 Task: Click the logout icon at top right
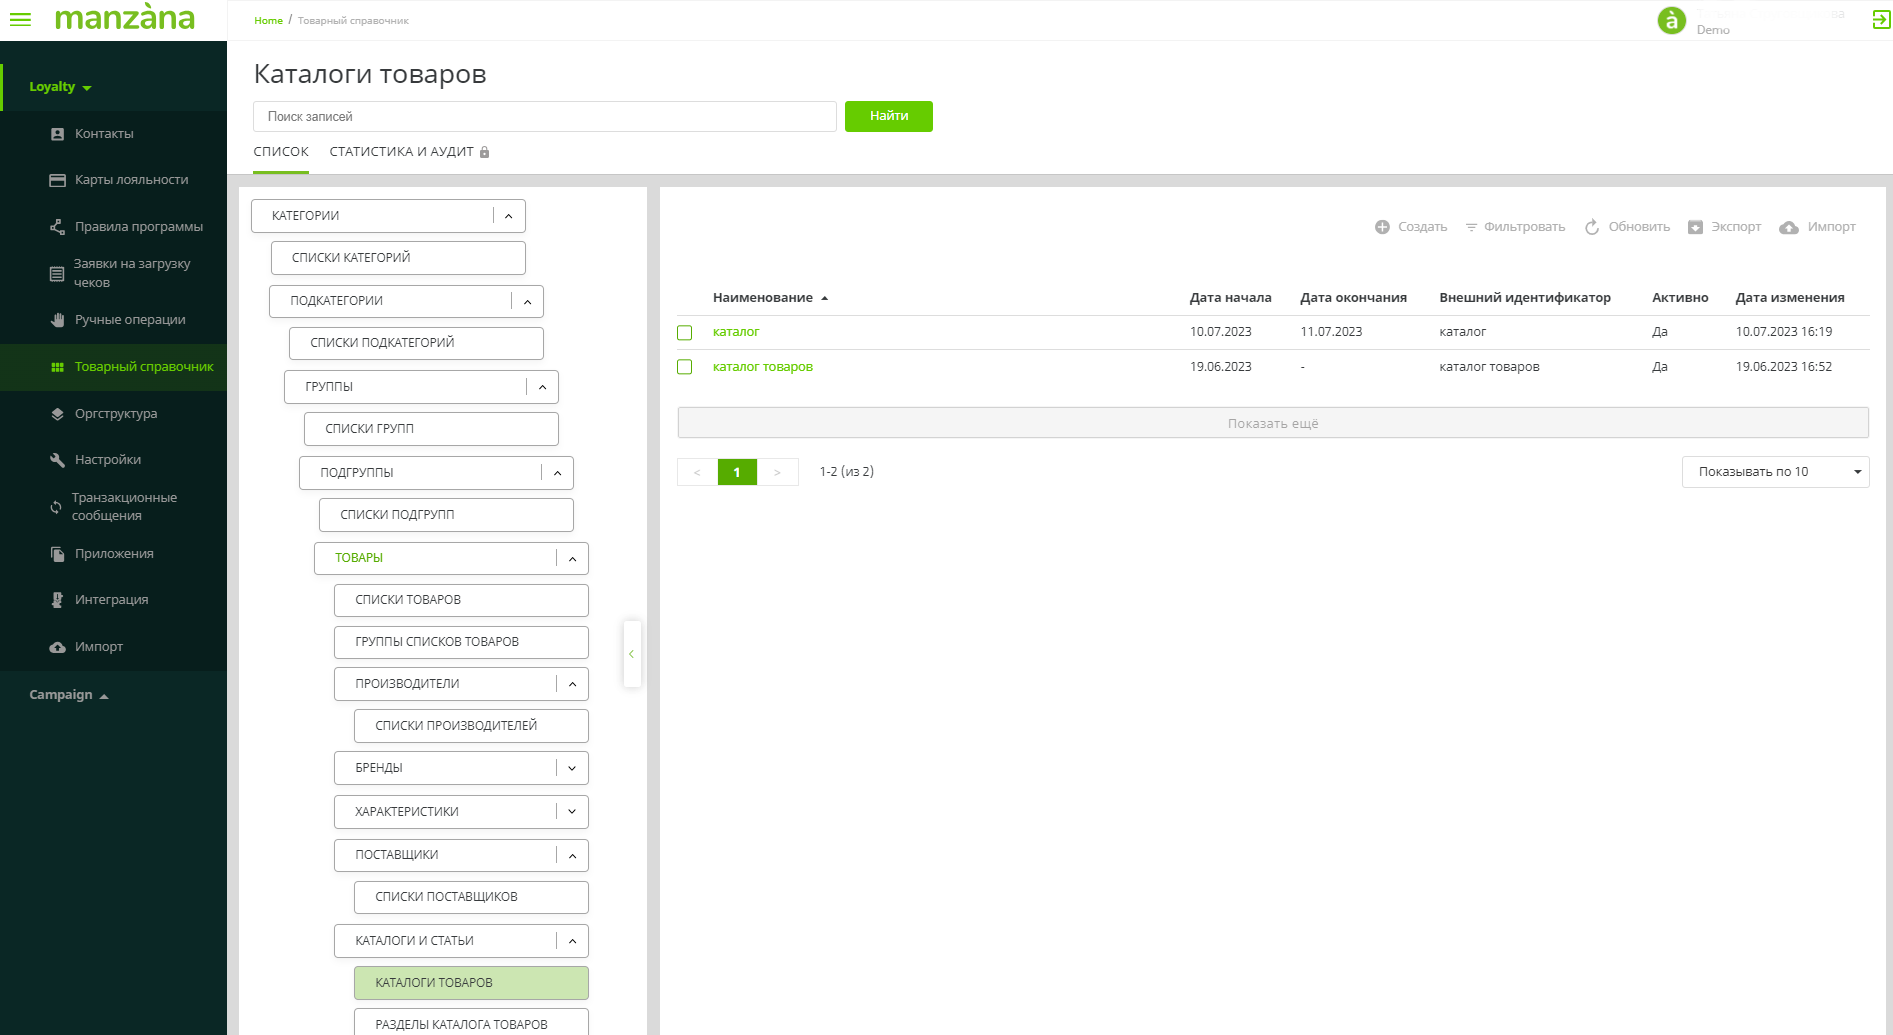click(x=1881, y=20)
